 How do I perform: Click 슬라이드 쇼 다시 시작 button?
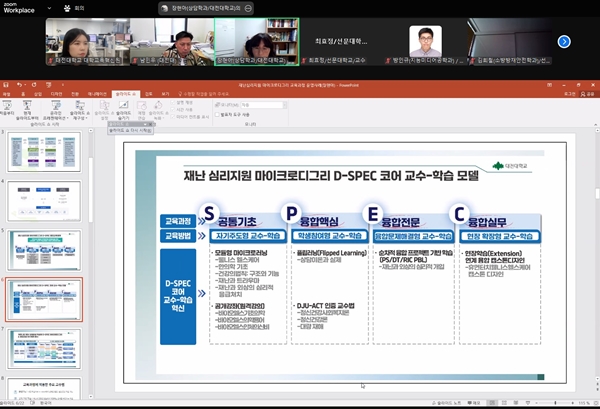[130, 130]
